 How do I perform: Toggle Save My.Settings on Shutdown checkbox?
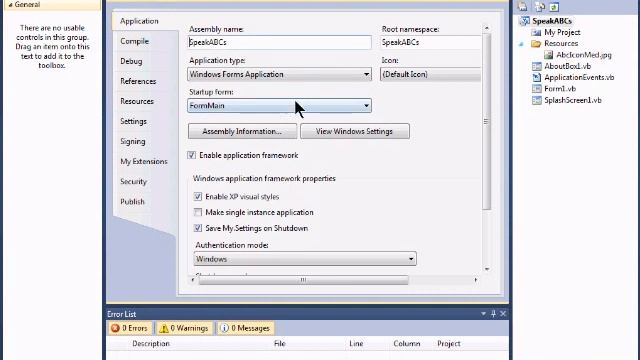198,228
